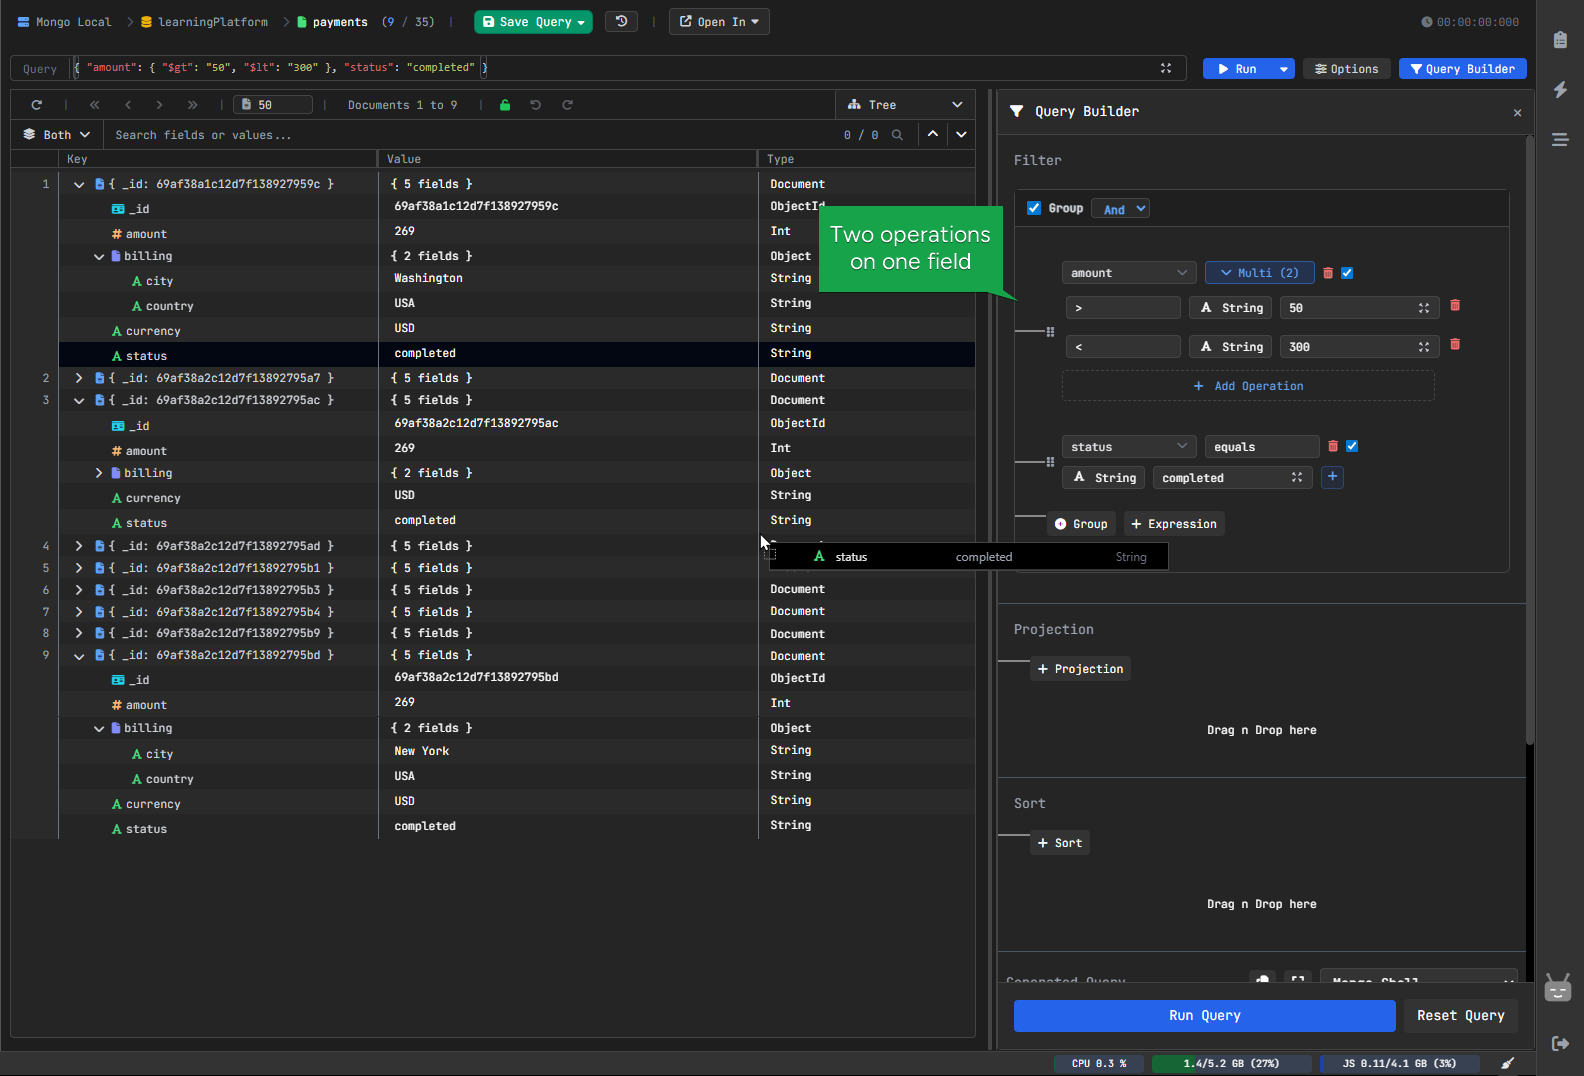Open the Tree view mode dropdown

[905, 105]
